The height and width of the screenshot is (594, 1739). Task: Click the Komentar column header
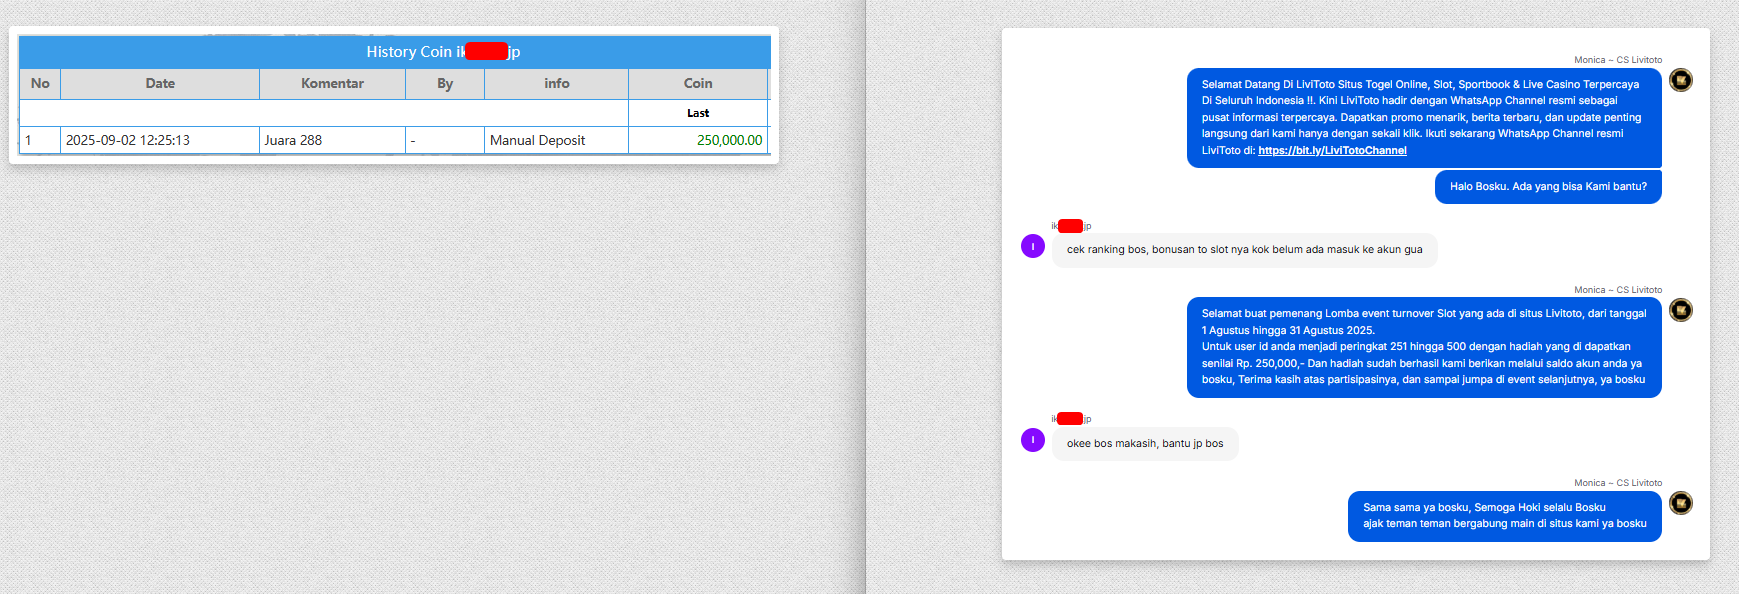332,84
